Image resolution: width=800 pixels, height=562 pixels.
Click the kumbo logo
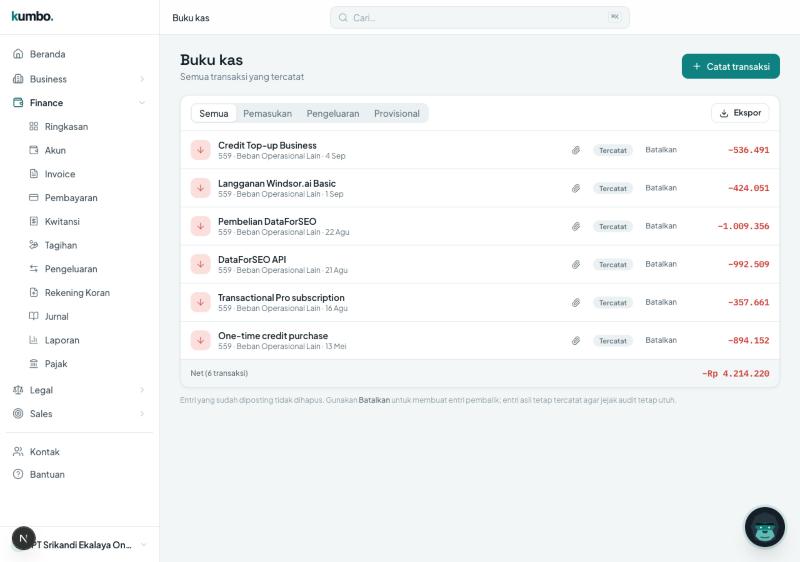tap(32, 16)
